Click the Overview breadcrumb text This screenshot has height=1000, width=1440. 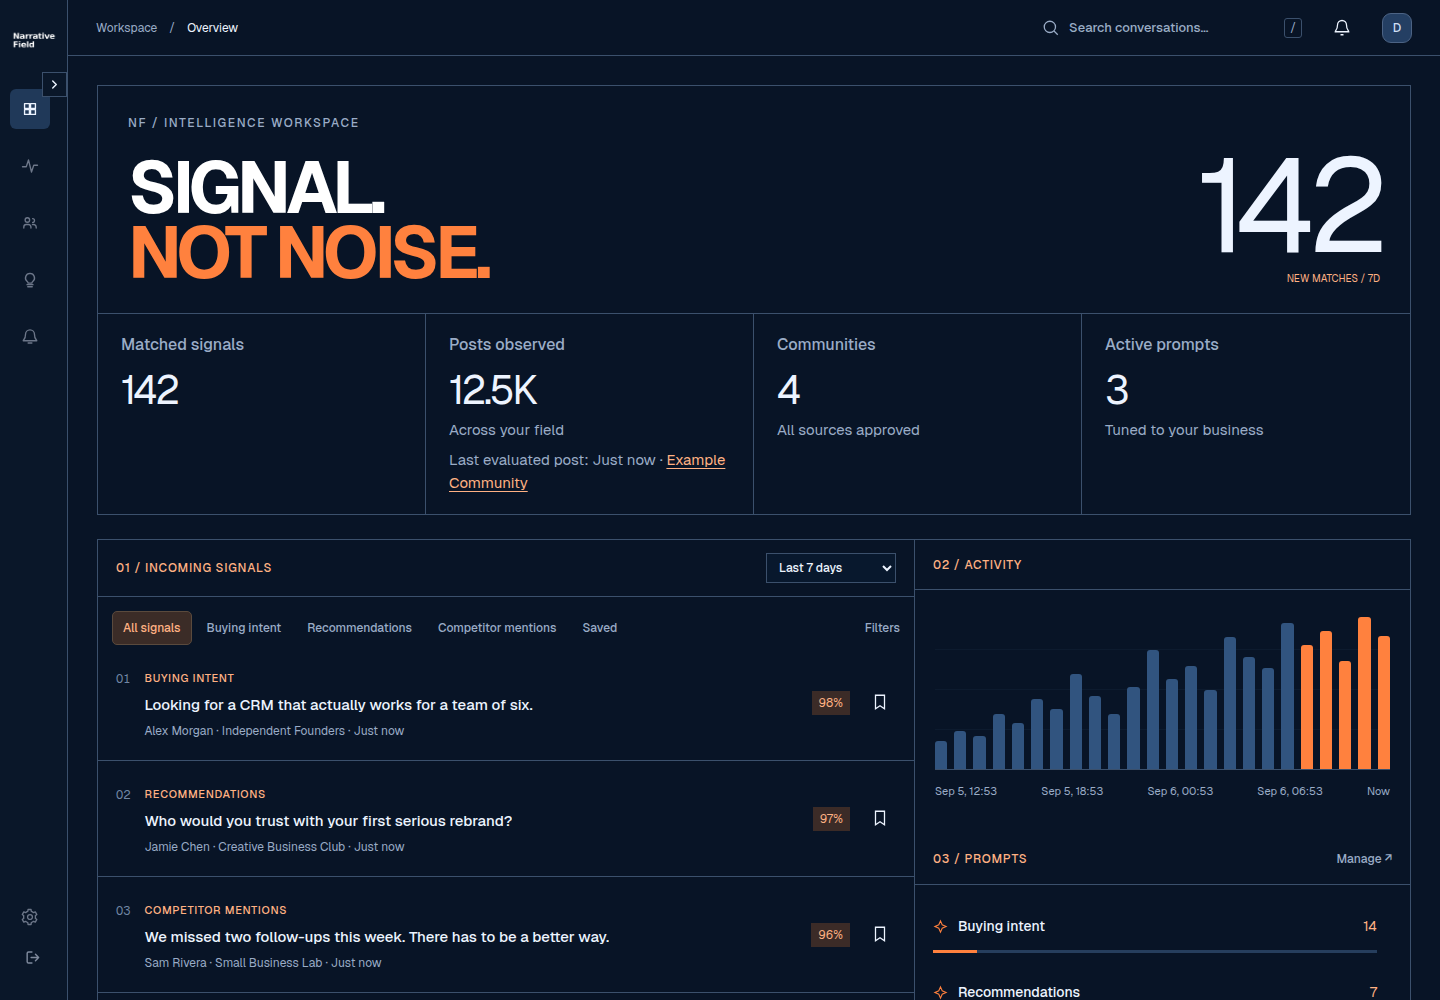tap(212, 28)
